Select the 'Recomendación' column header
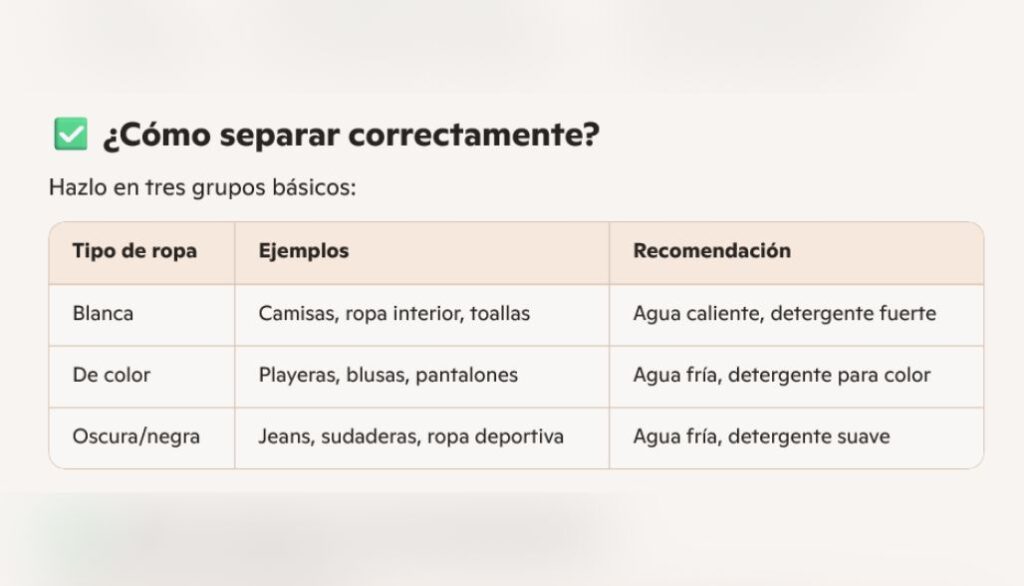The width and height of the screenshot is (1024, 586). tap(712, 252)
